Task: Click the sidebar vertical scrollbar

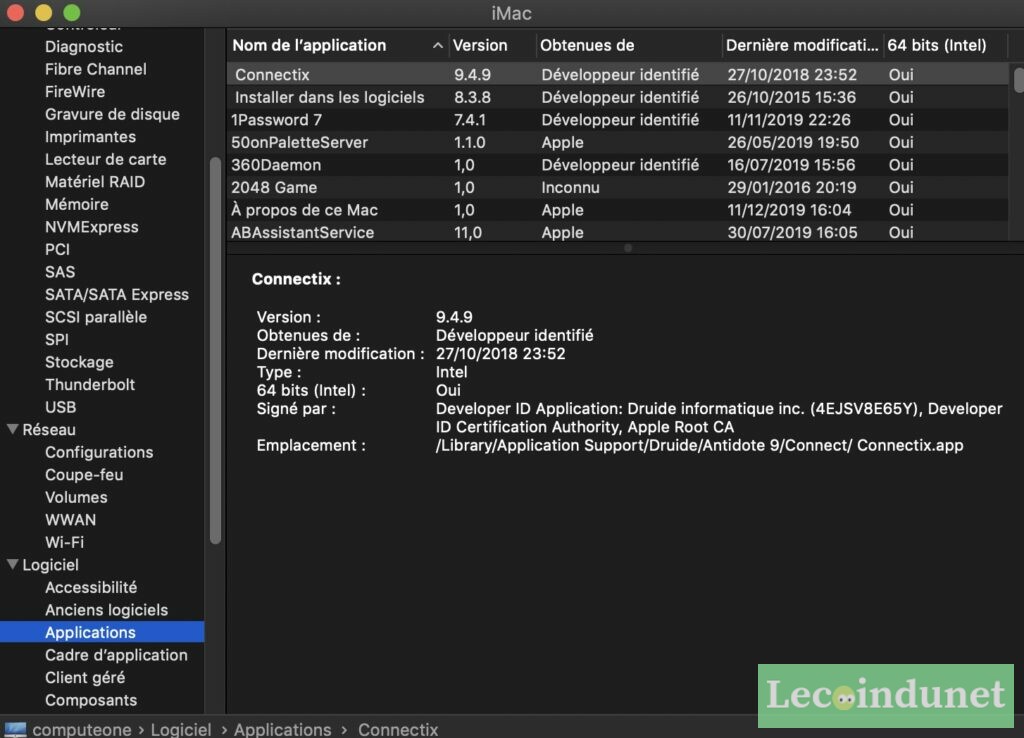Action: [214, 350]
